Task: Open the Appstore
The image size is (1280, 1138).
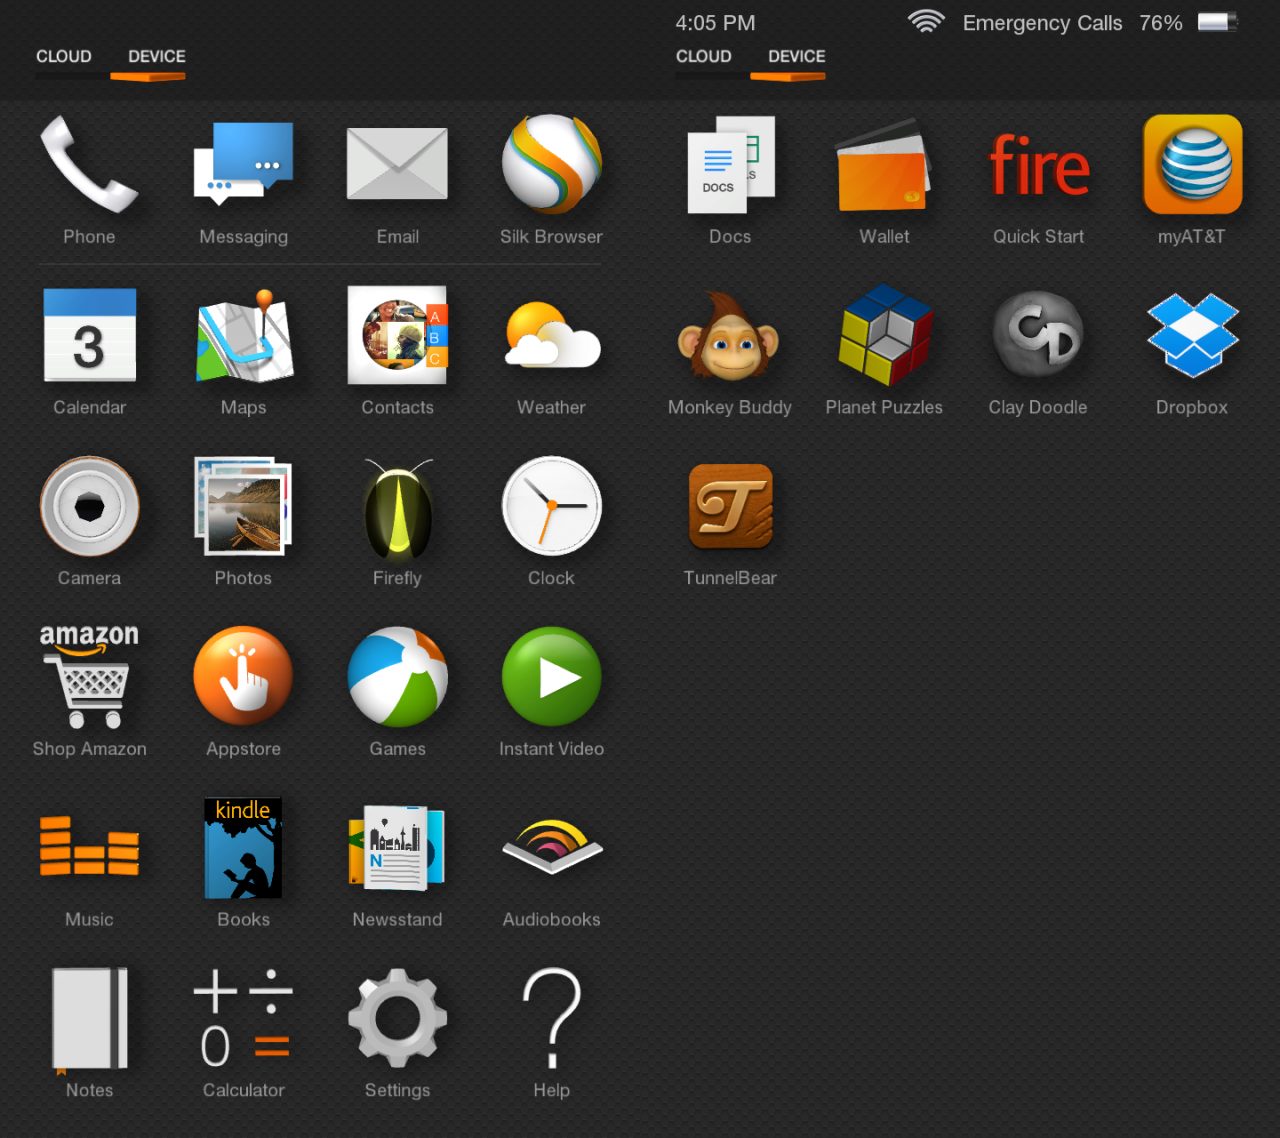Action: coord(243,677)
